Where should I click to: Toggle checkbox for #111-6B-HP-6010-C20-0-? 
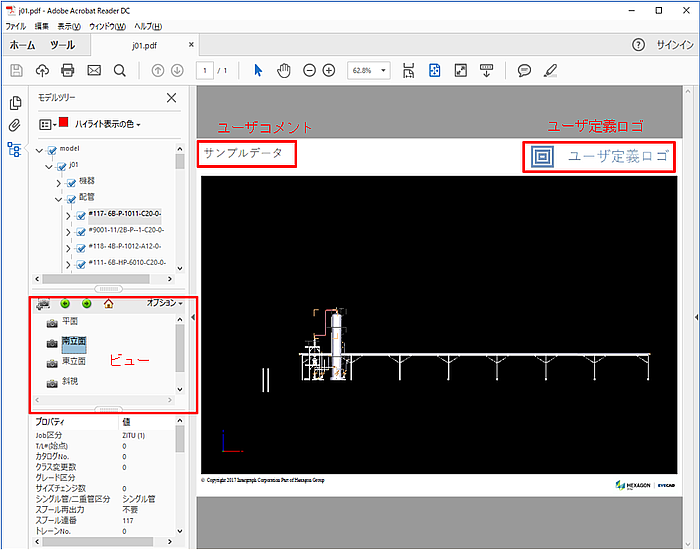[x=81, y=264]
